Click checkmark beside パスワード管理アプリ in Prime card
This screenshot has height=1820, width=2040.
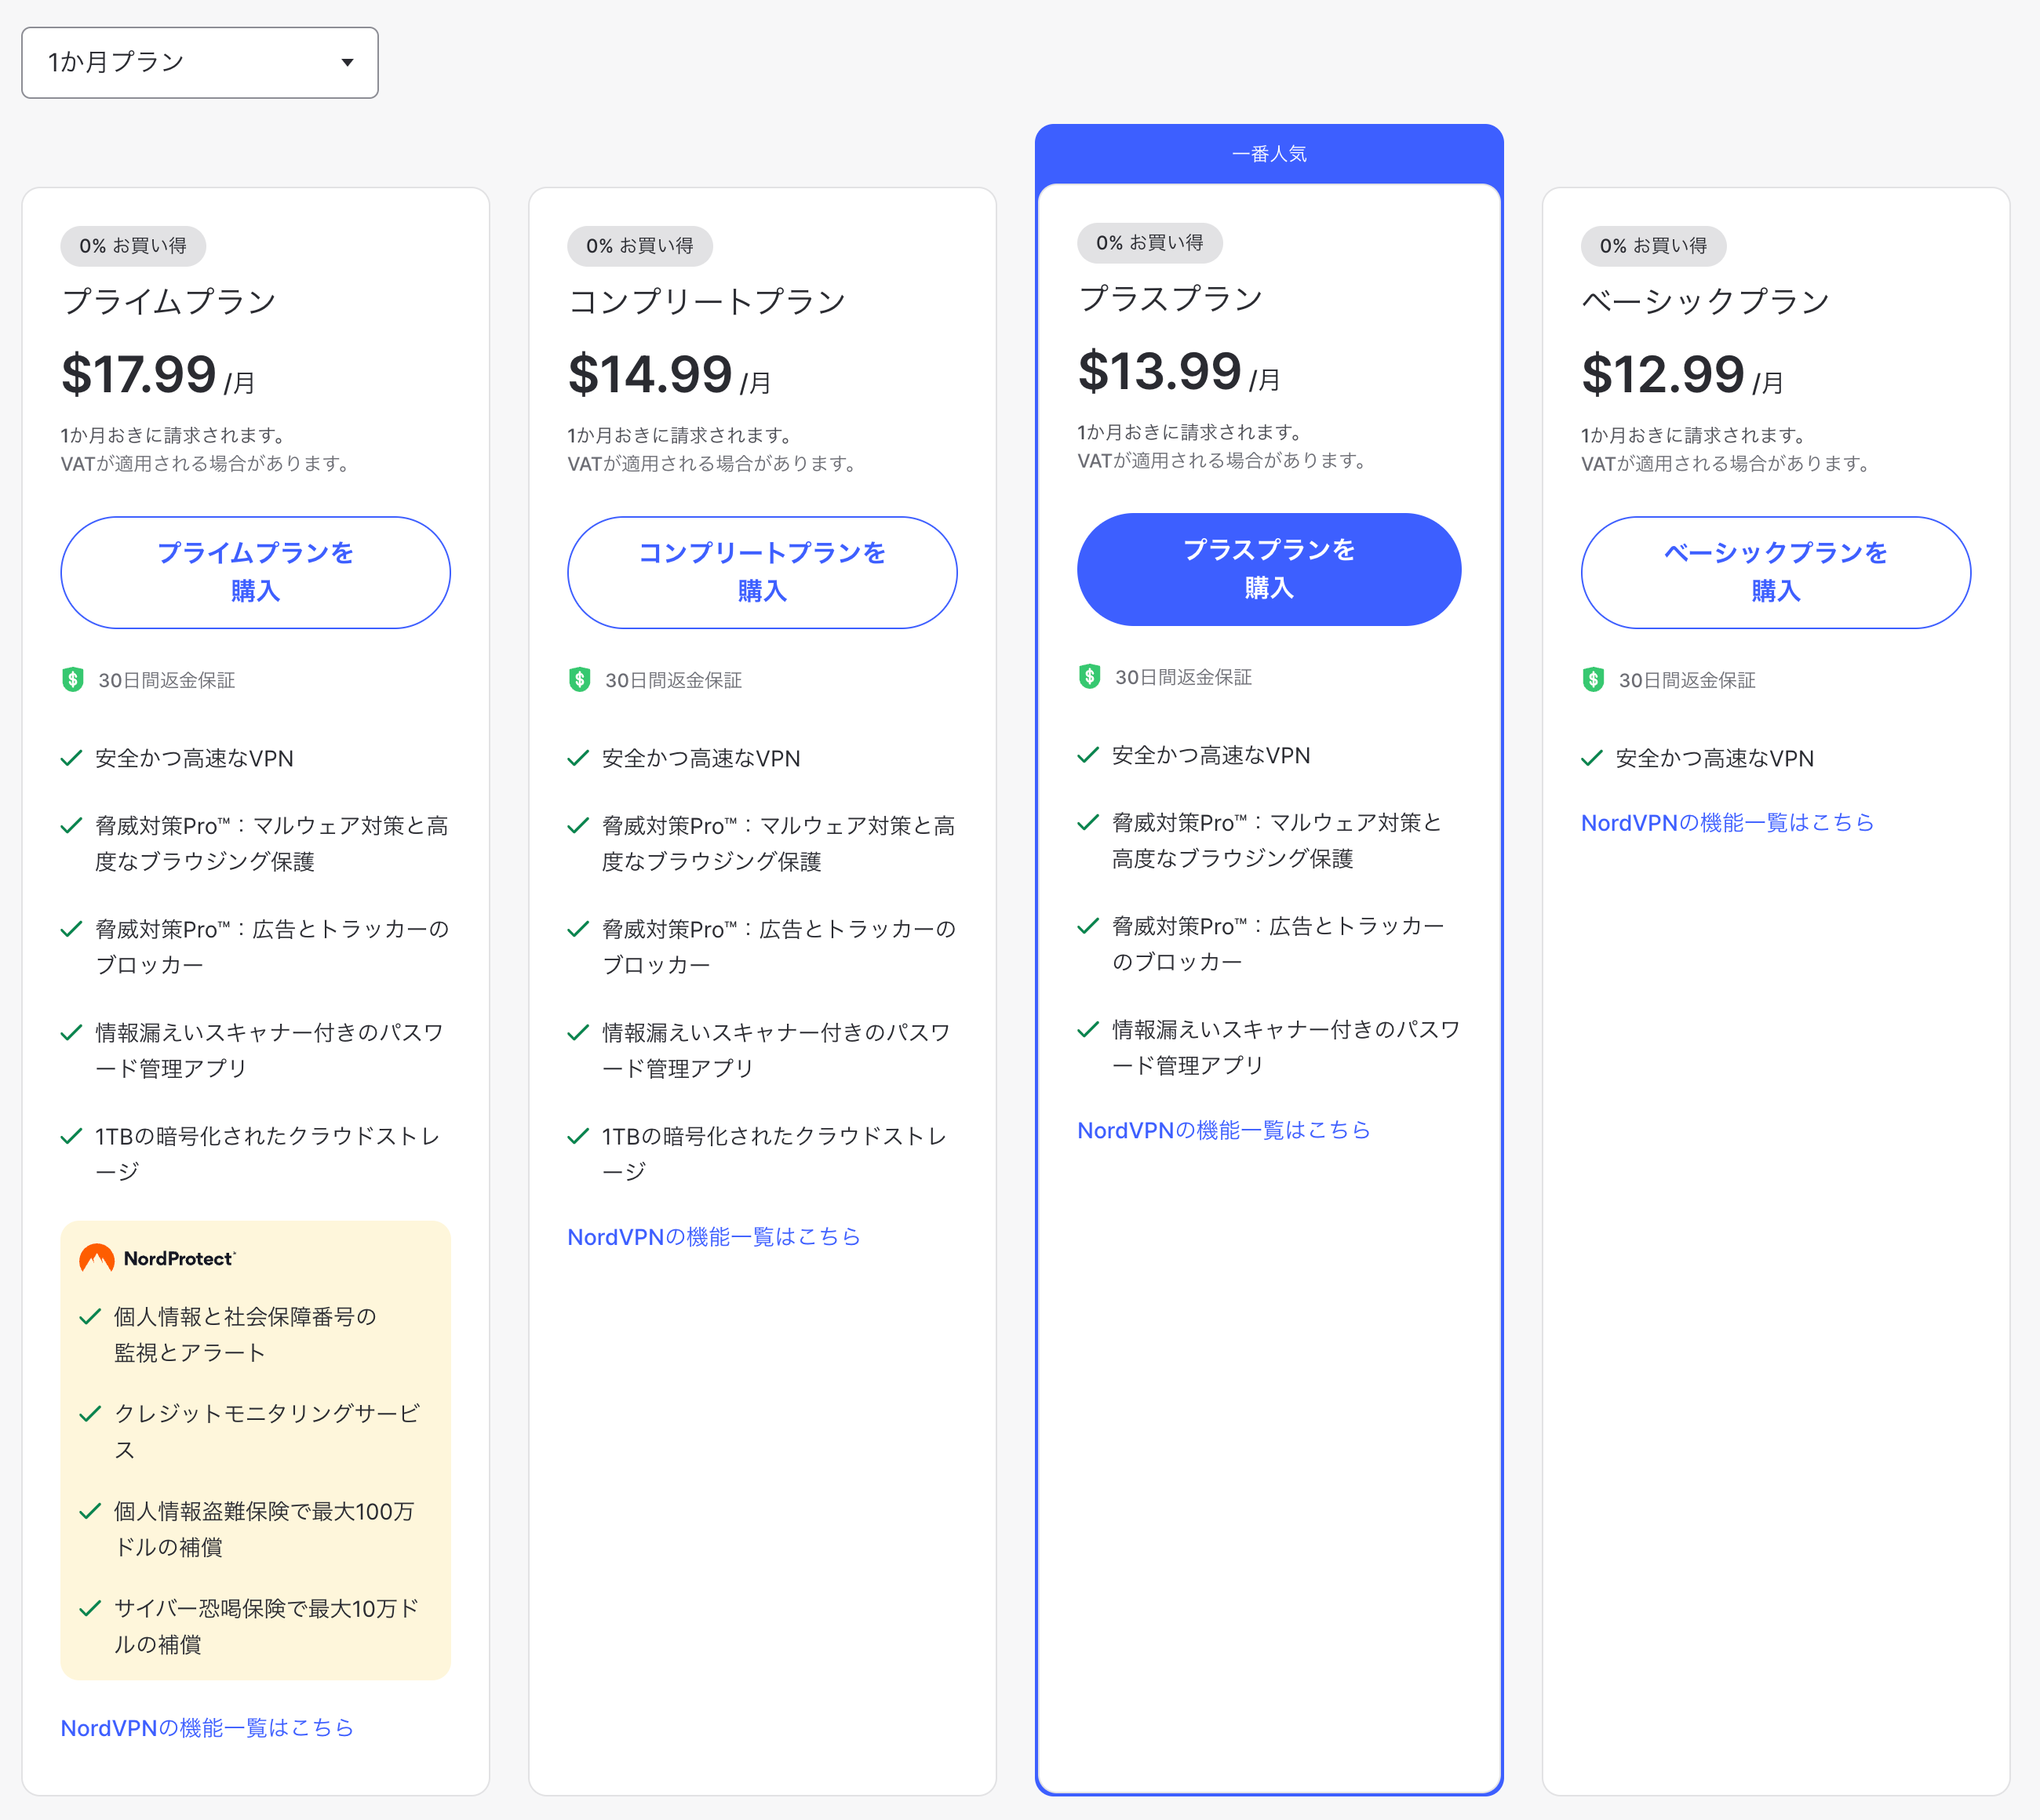(x=71, y=1032)
